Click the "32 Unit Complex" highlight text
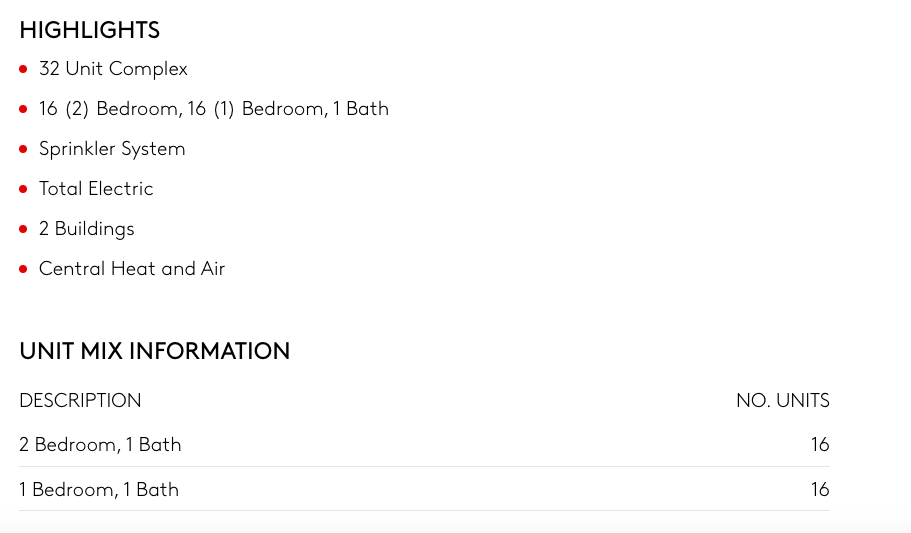 (113, 69)
